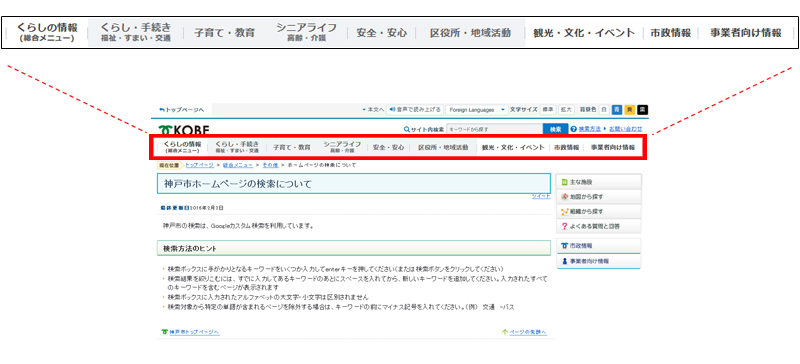Open よくある質問と回答 with the pink question icon
The width and height of the screenshot is (800, 364).
pyautogui.click(x=599, y=226)
